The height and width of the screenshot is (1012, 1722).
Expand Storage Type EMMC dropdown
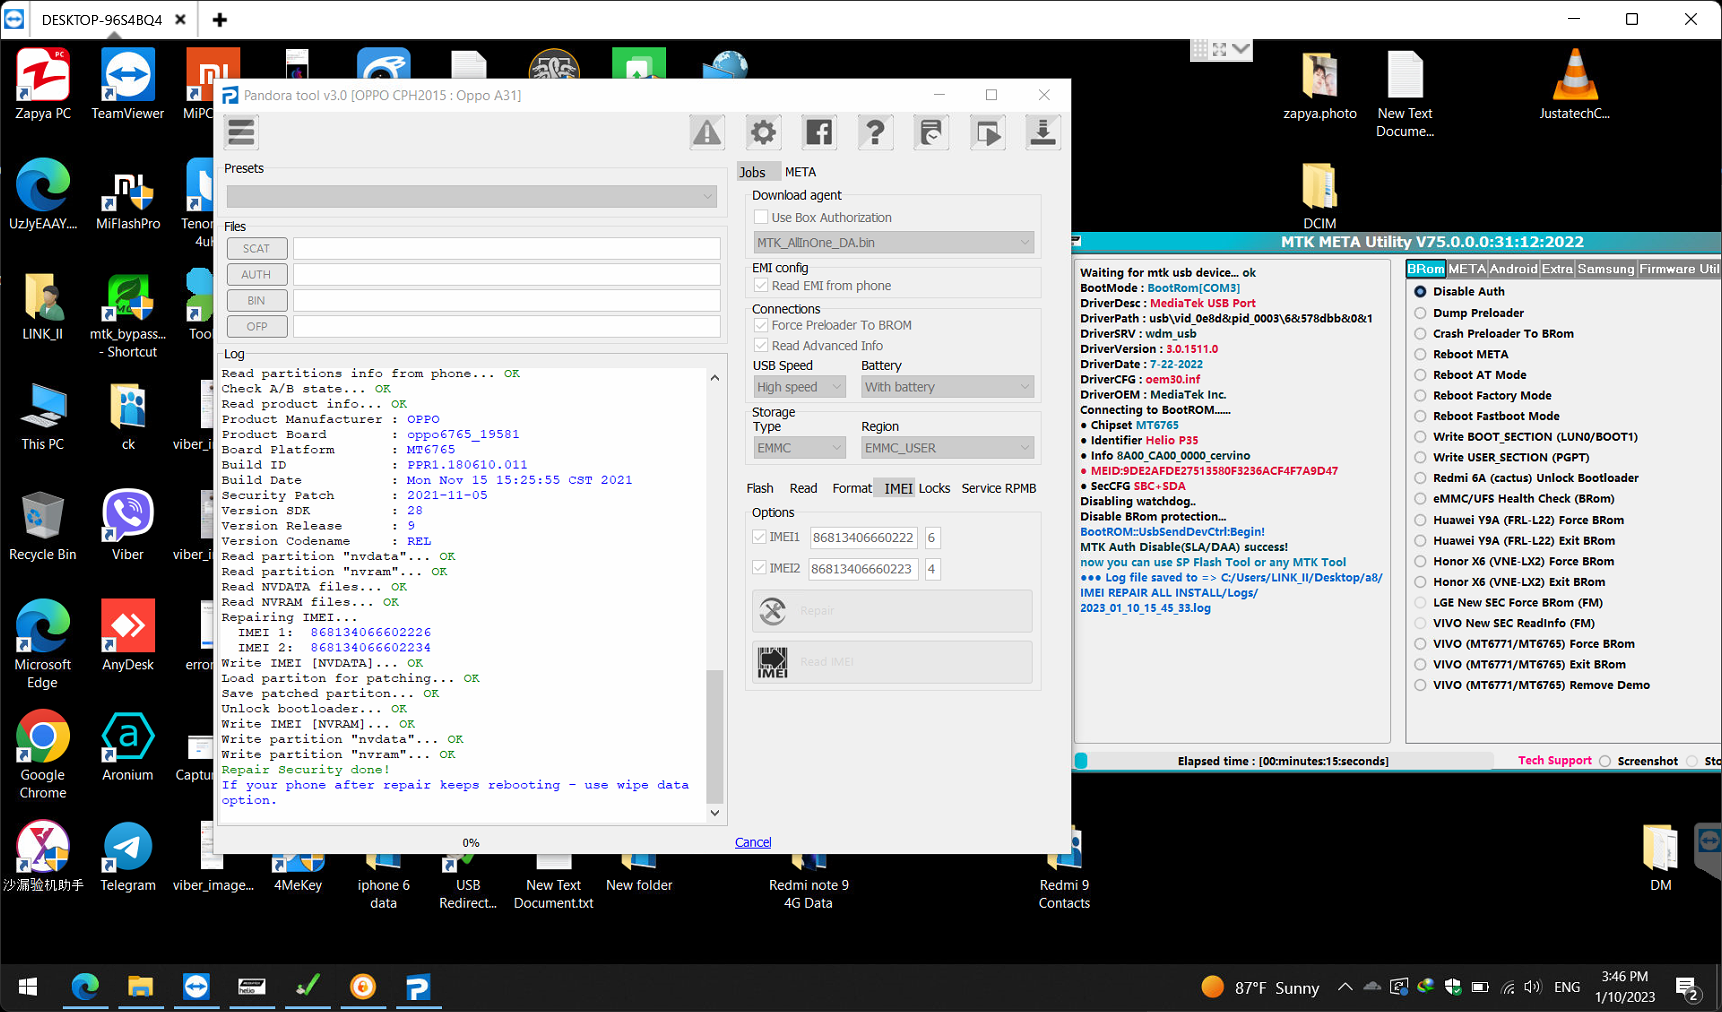click(x=799, y=448)
